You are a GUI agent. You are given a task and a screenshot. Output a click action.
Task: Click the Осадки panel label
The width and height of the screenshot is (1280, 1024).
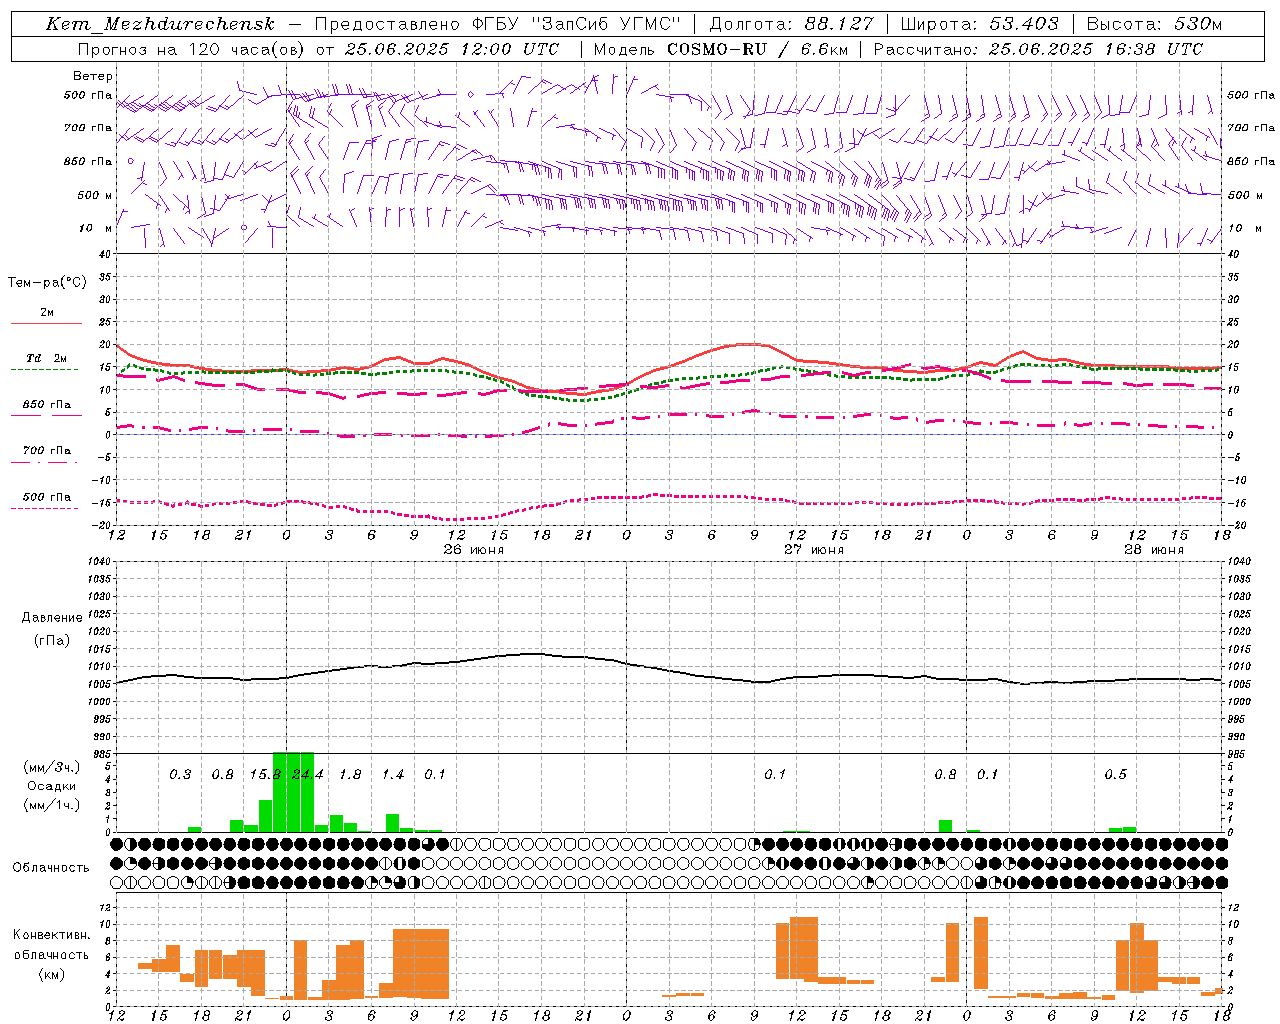point(52,785)
